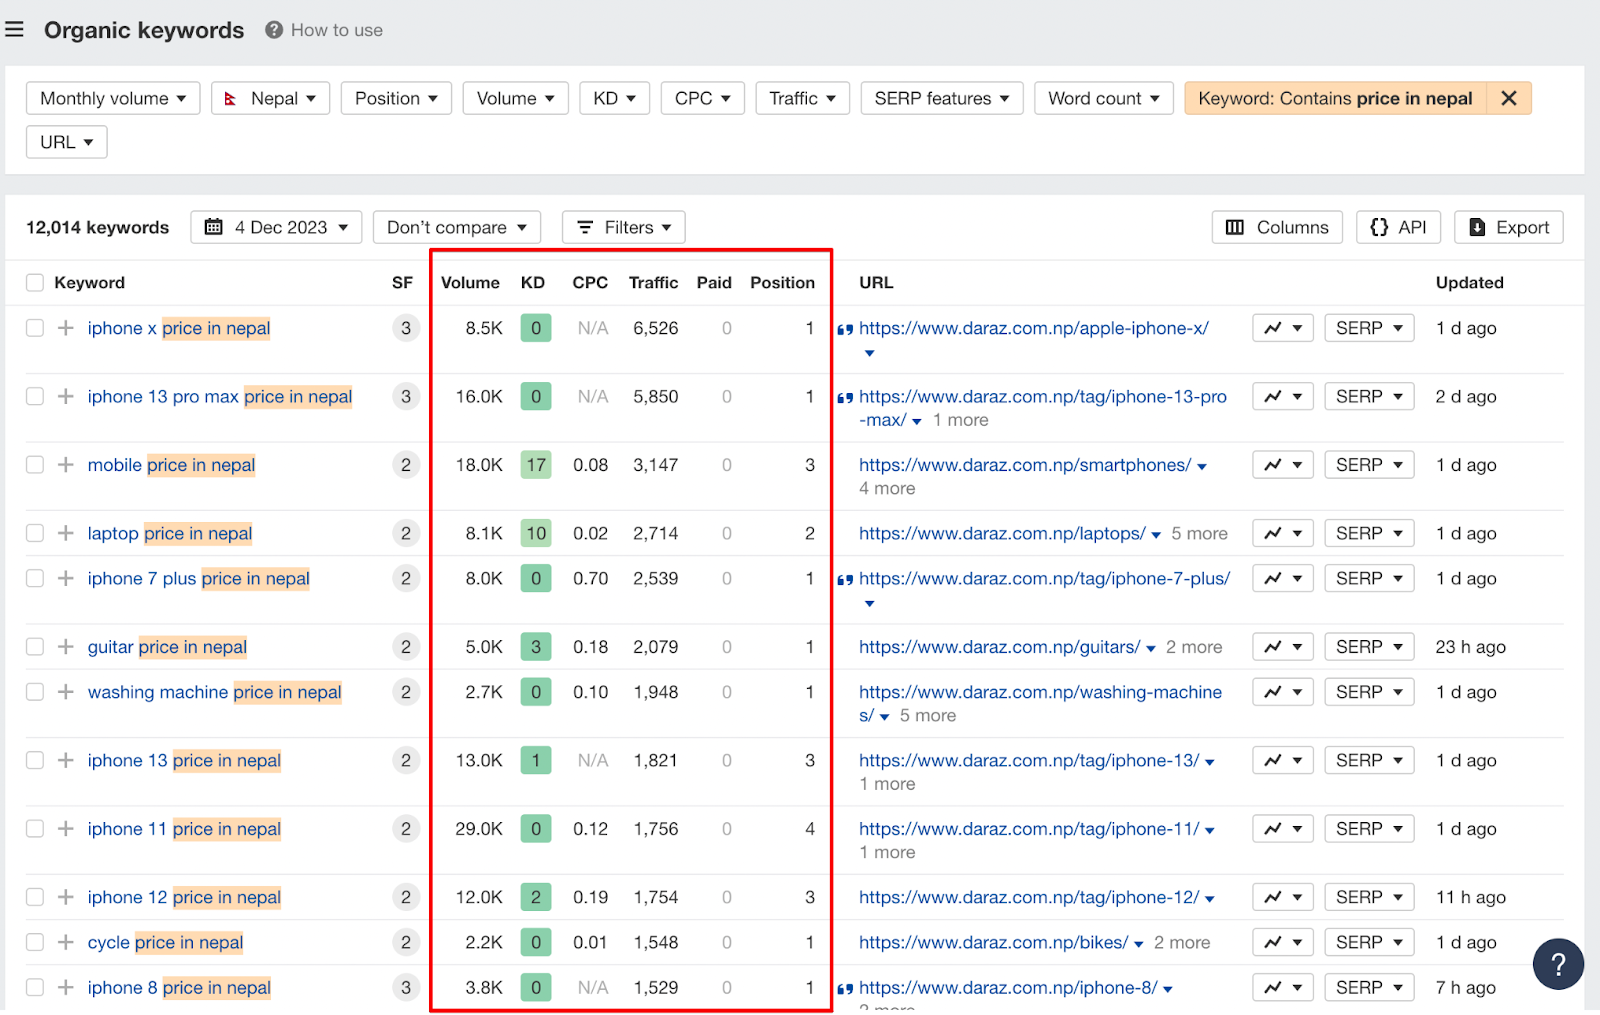Click the plus icon beside laptop price in nepal

pyautogui.click(x=66, y=533)
